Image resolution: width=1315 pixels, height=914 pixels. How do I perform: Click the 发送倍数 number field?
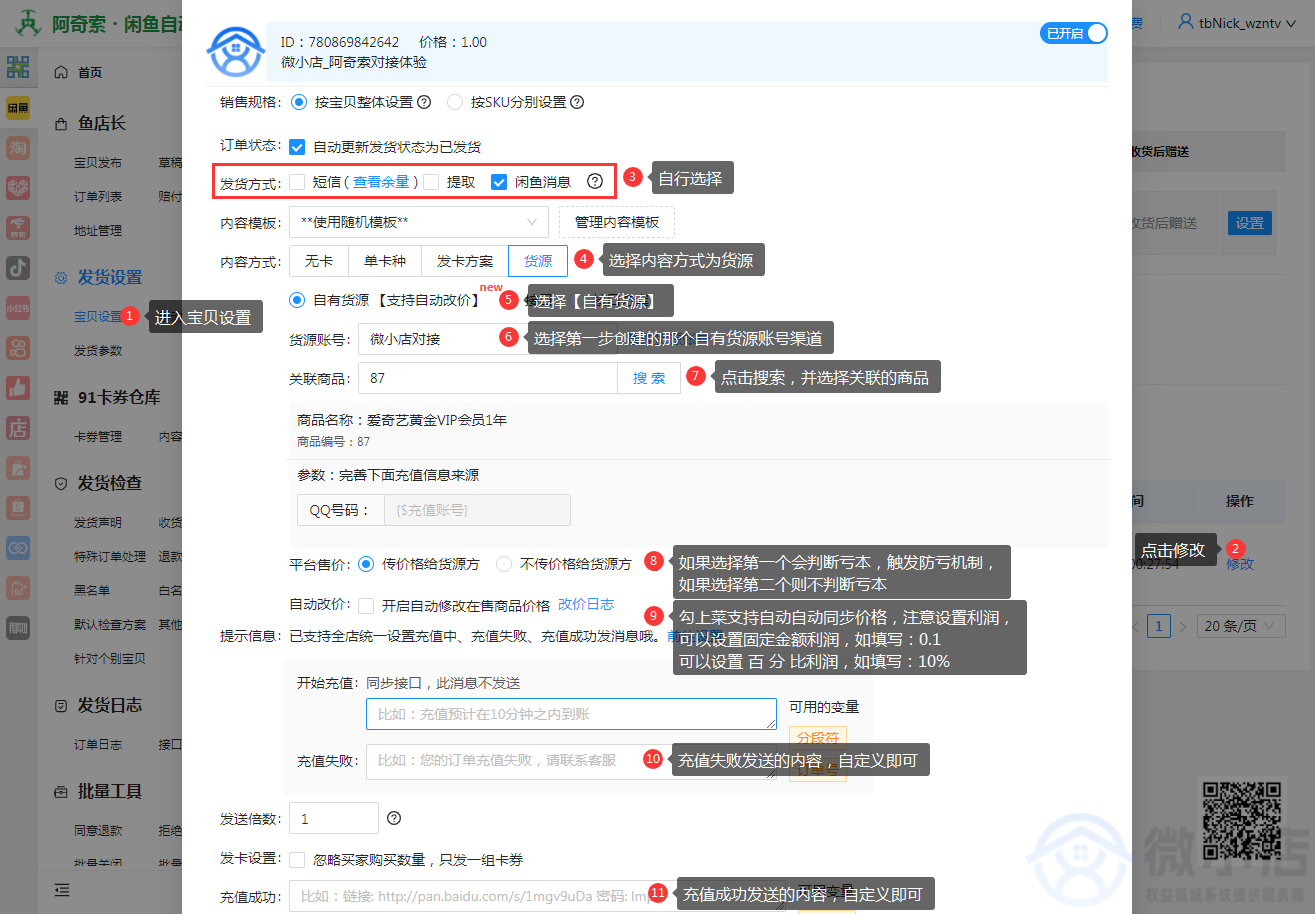tap(334, 818)
